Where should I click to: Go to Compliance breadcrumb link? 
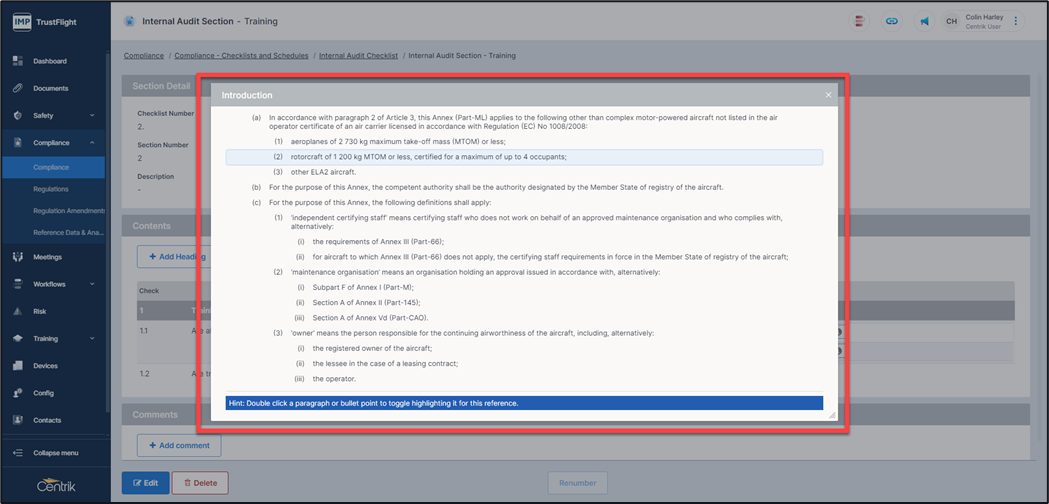(144, 56)
